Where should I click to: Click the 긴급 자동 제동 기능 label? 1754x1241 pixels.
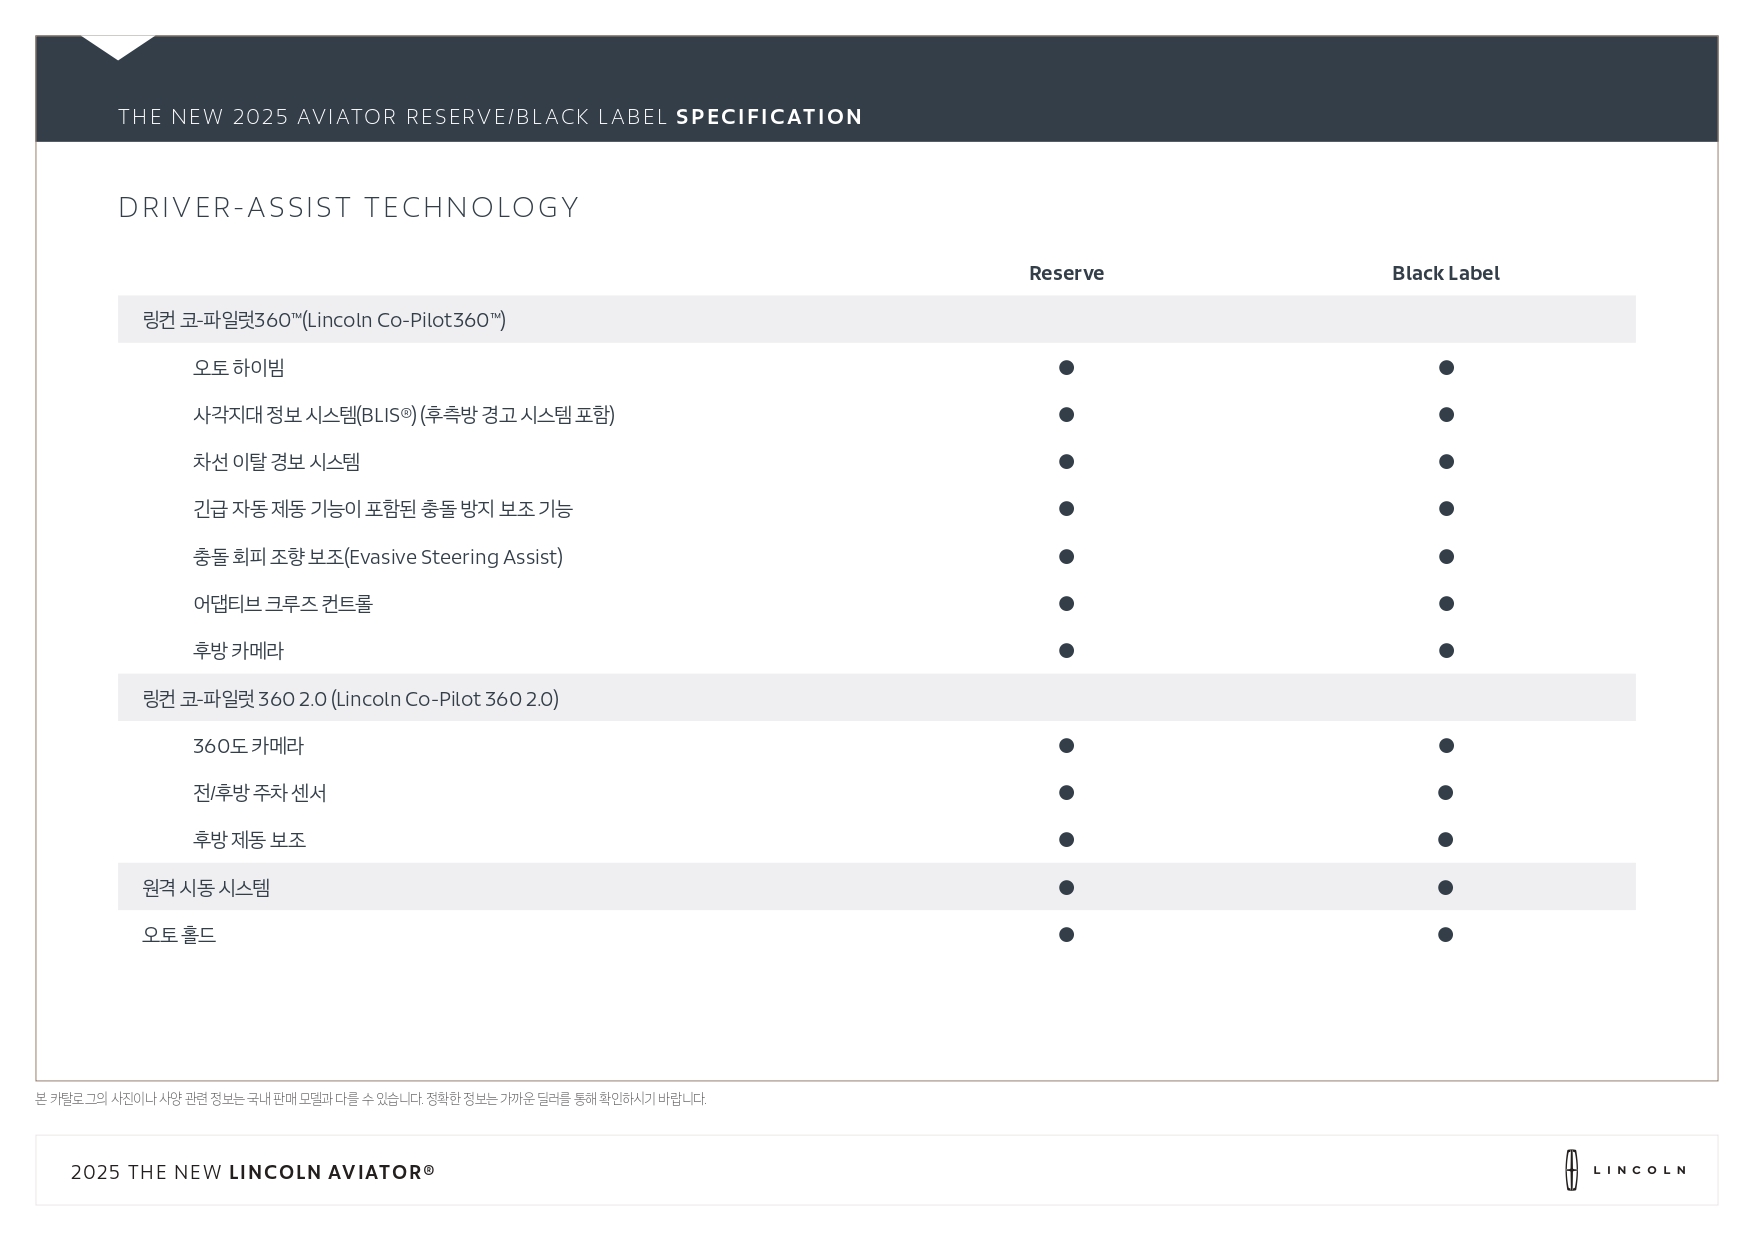[383, 509]
